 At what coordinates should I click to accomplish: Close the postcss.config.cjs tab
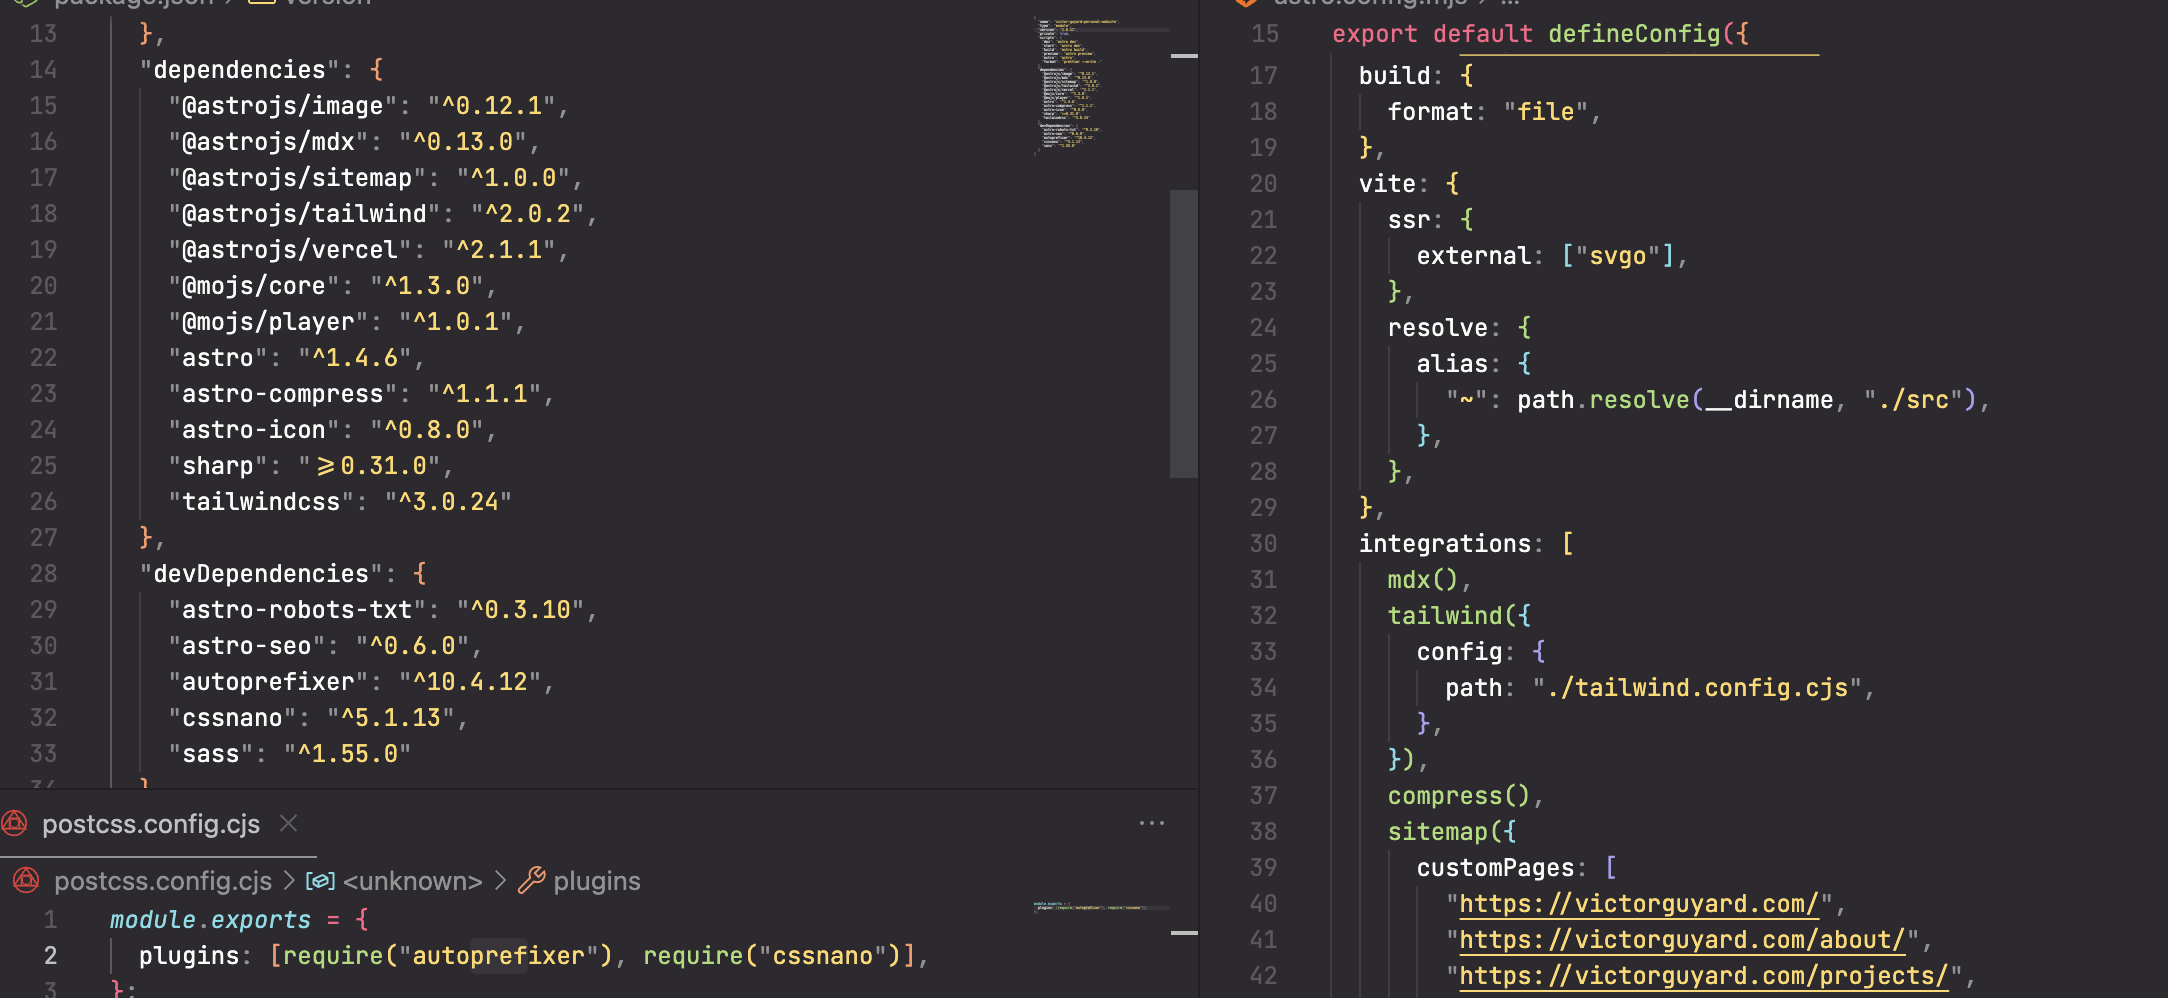(x=288, y=823)
